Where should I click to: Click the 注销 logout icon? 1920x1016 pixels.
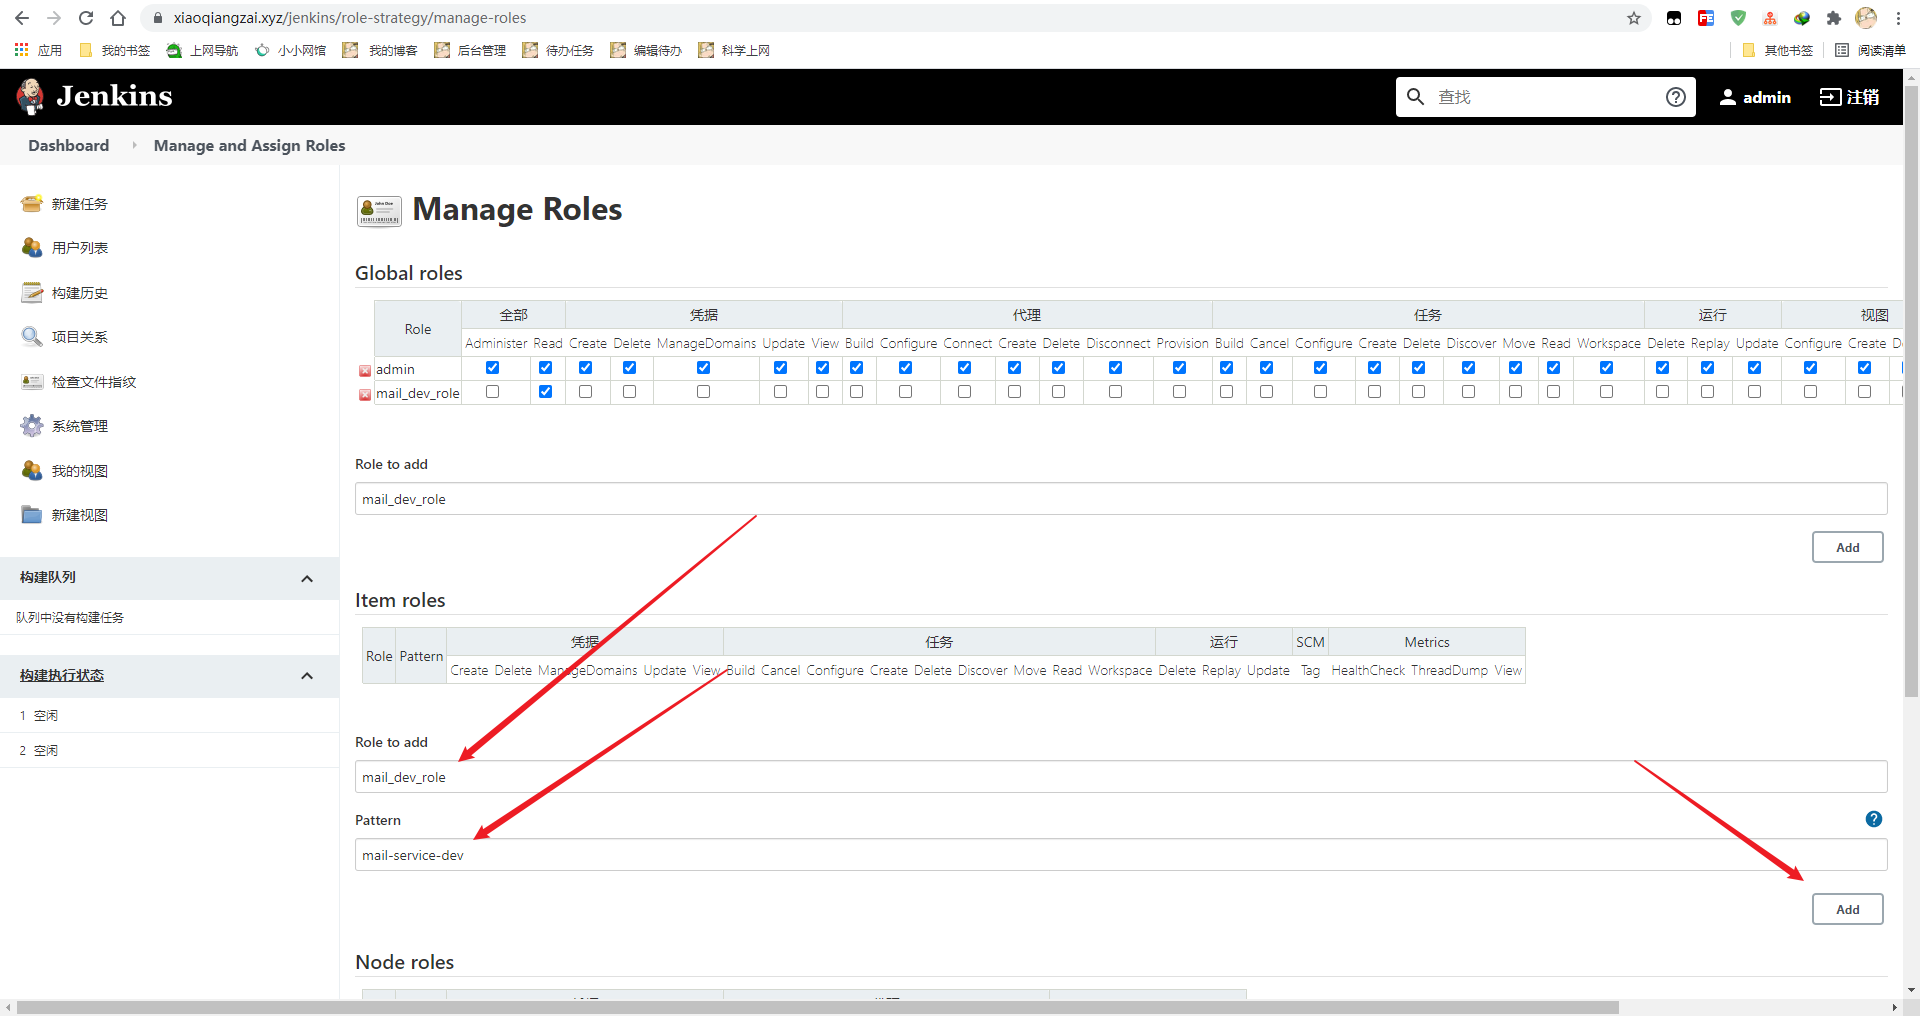[1830, 97]
